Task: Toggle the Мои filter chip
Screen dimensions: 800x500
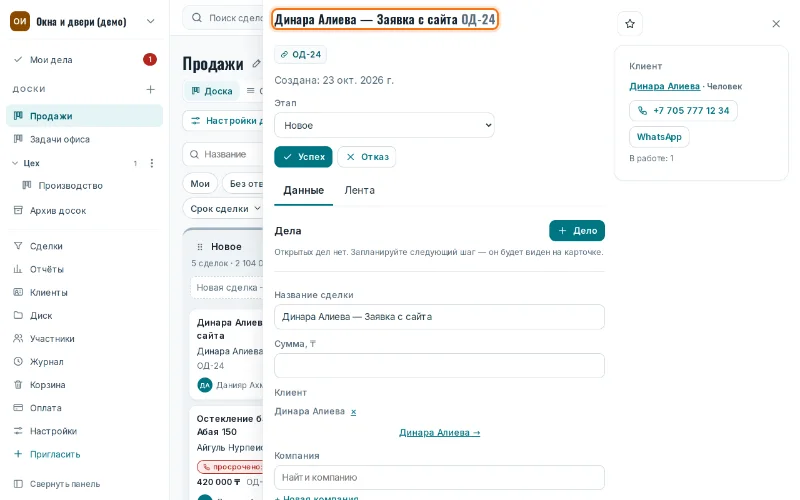Action: (x=200, y=184)
